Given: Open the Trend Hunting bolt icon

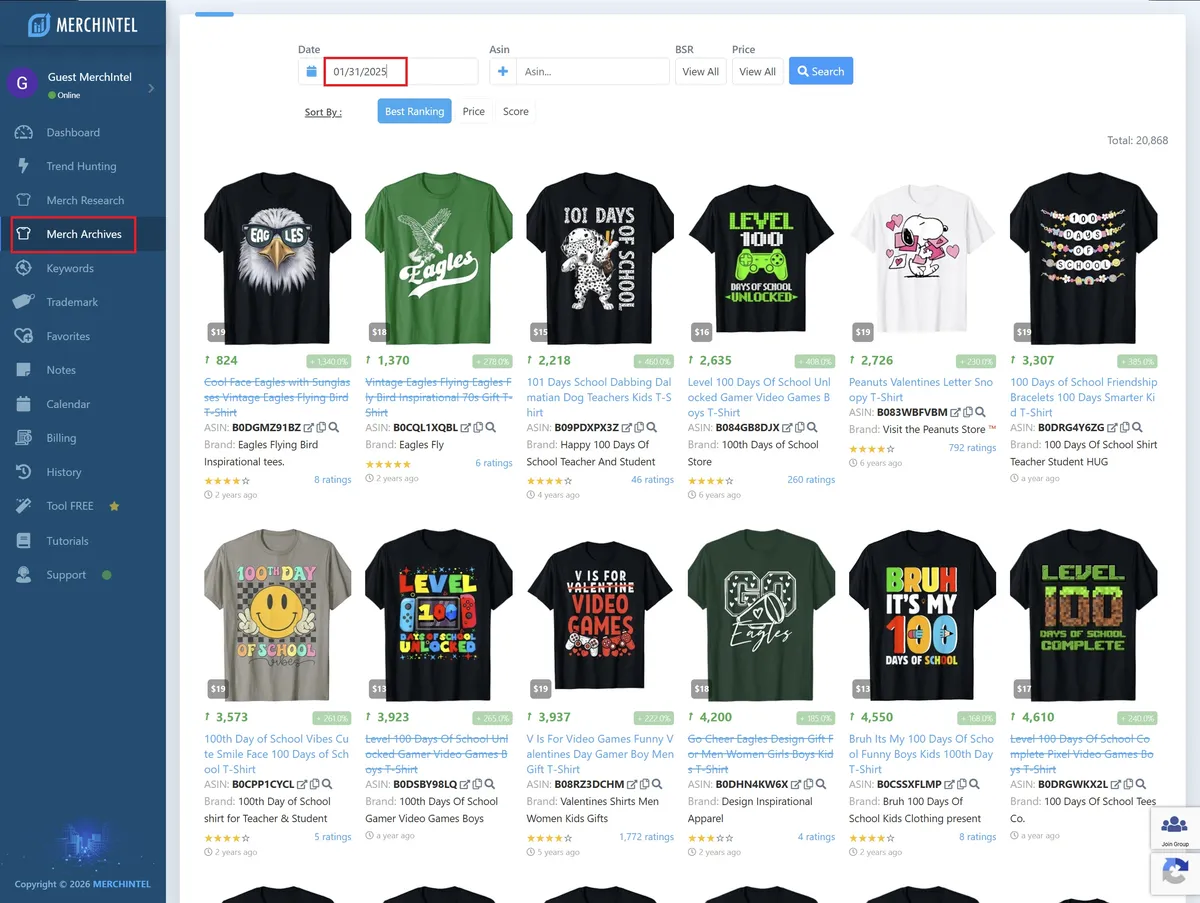Looking at the screenshot, I should coord(24,166).
